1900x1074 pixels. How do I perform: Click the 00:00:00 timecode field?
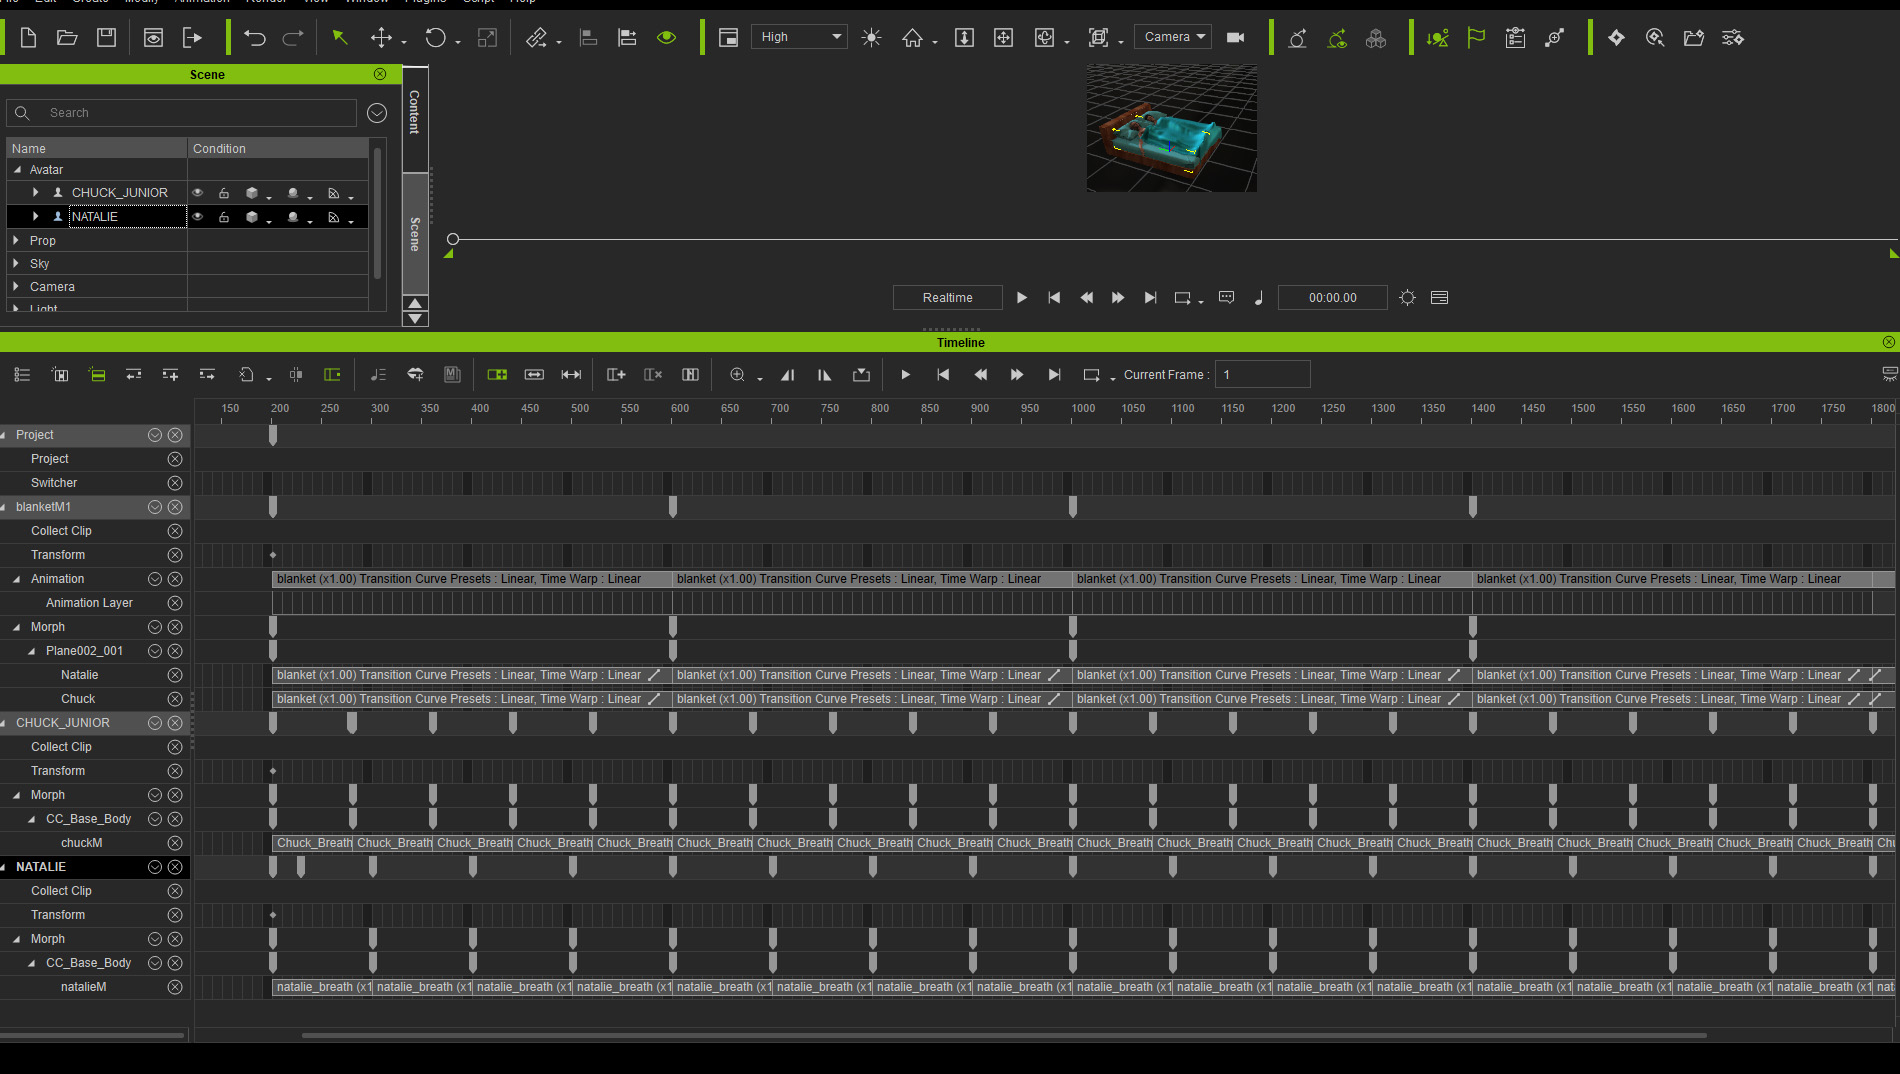[1332, 298]
